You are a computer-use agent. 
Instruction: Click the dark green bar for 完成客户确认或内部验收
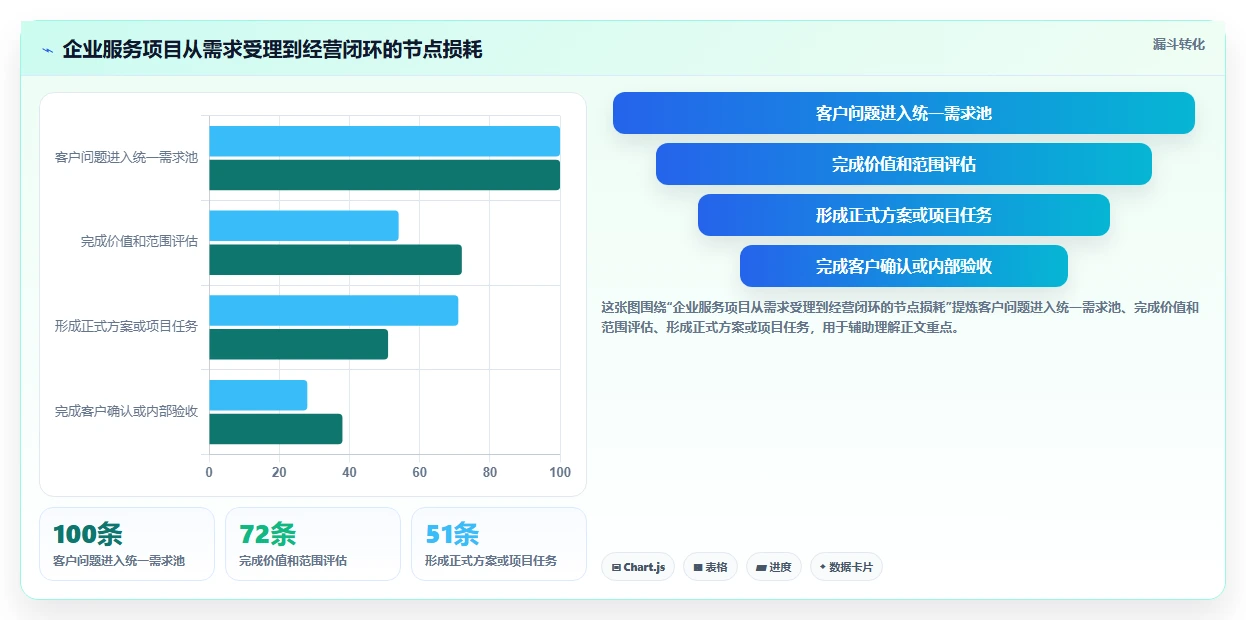pos(275,429)
